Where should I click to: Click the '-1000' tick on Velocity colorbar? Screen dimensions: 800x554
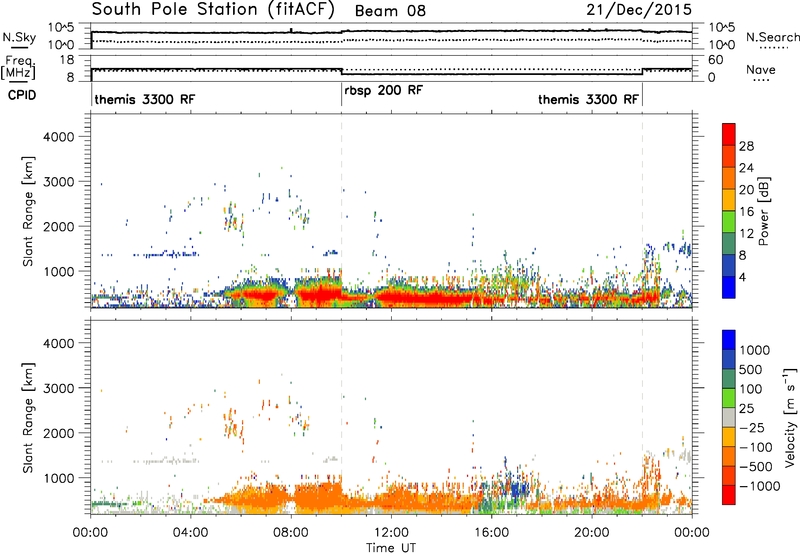760,486
